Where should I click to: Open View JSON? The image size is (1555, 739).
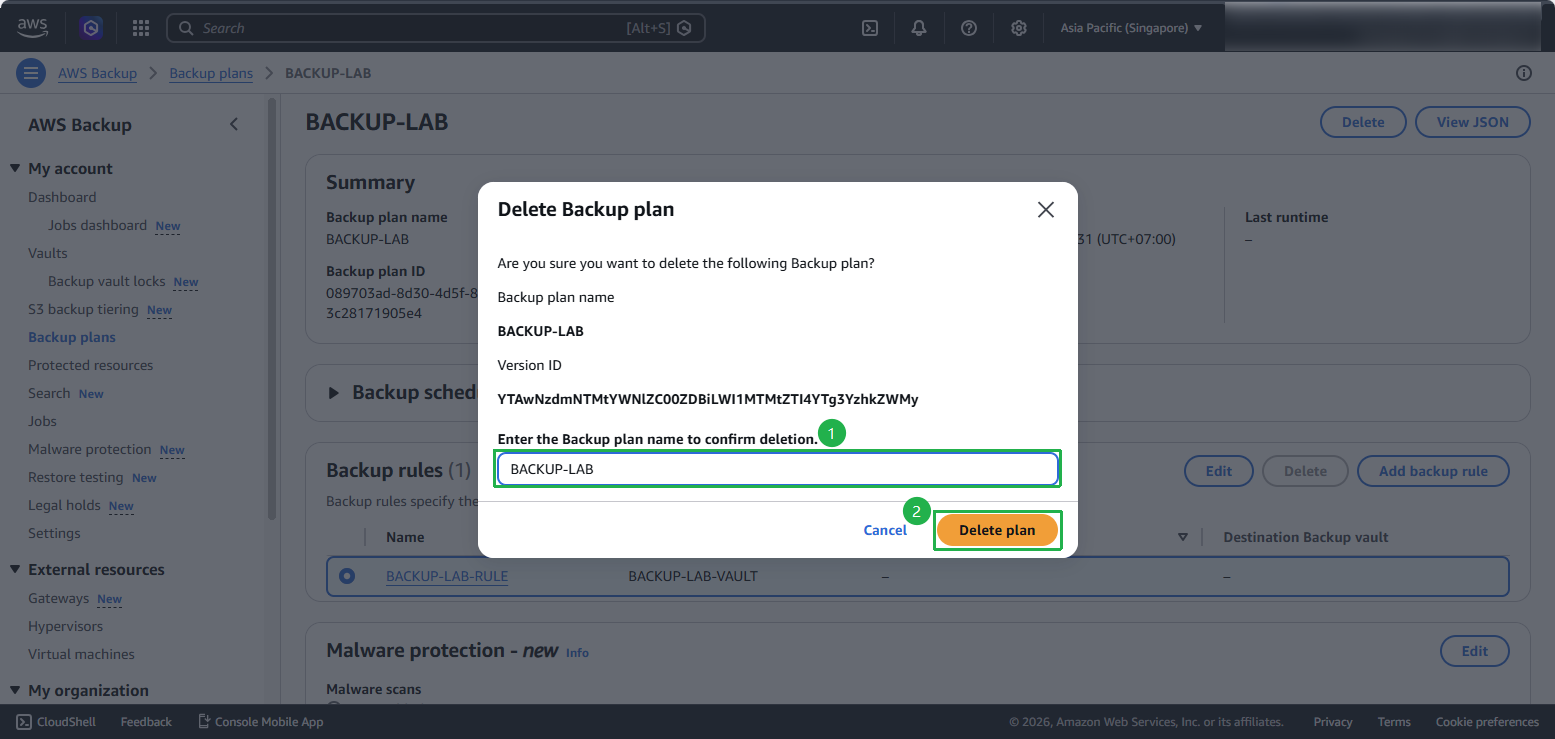[x=1473, y=122]
